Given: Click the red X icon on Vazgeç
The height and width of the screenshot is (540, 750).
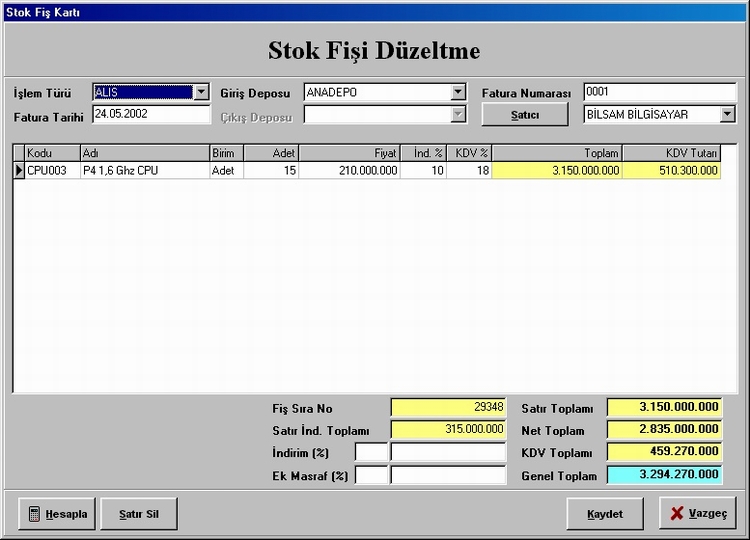Looking at the screenshot, I should click(x=677, y=513).
